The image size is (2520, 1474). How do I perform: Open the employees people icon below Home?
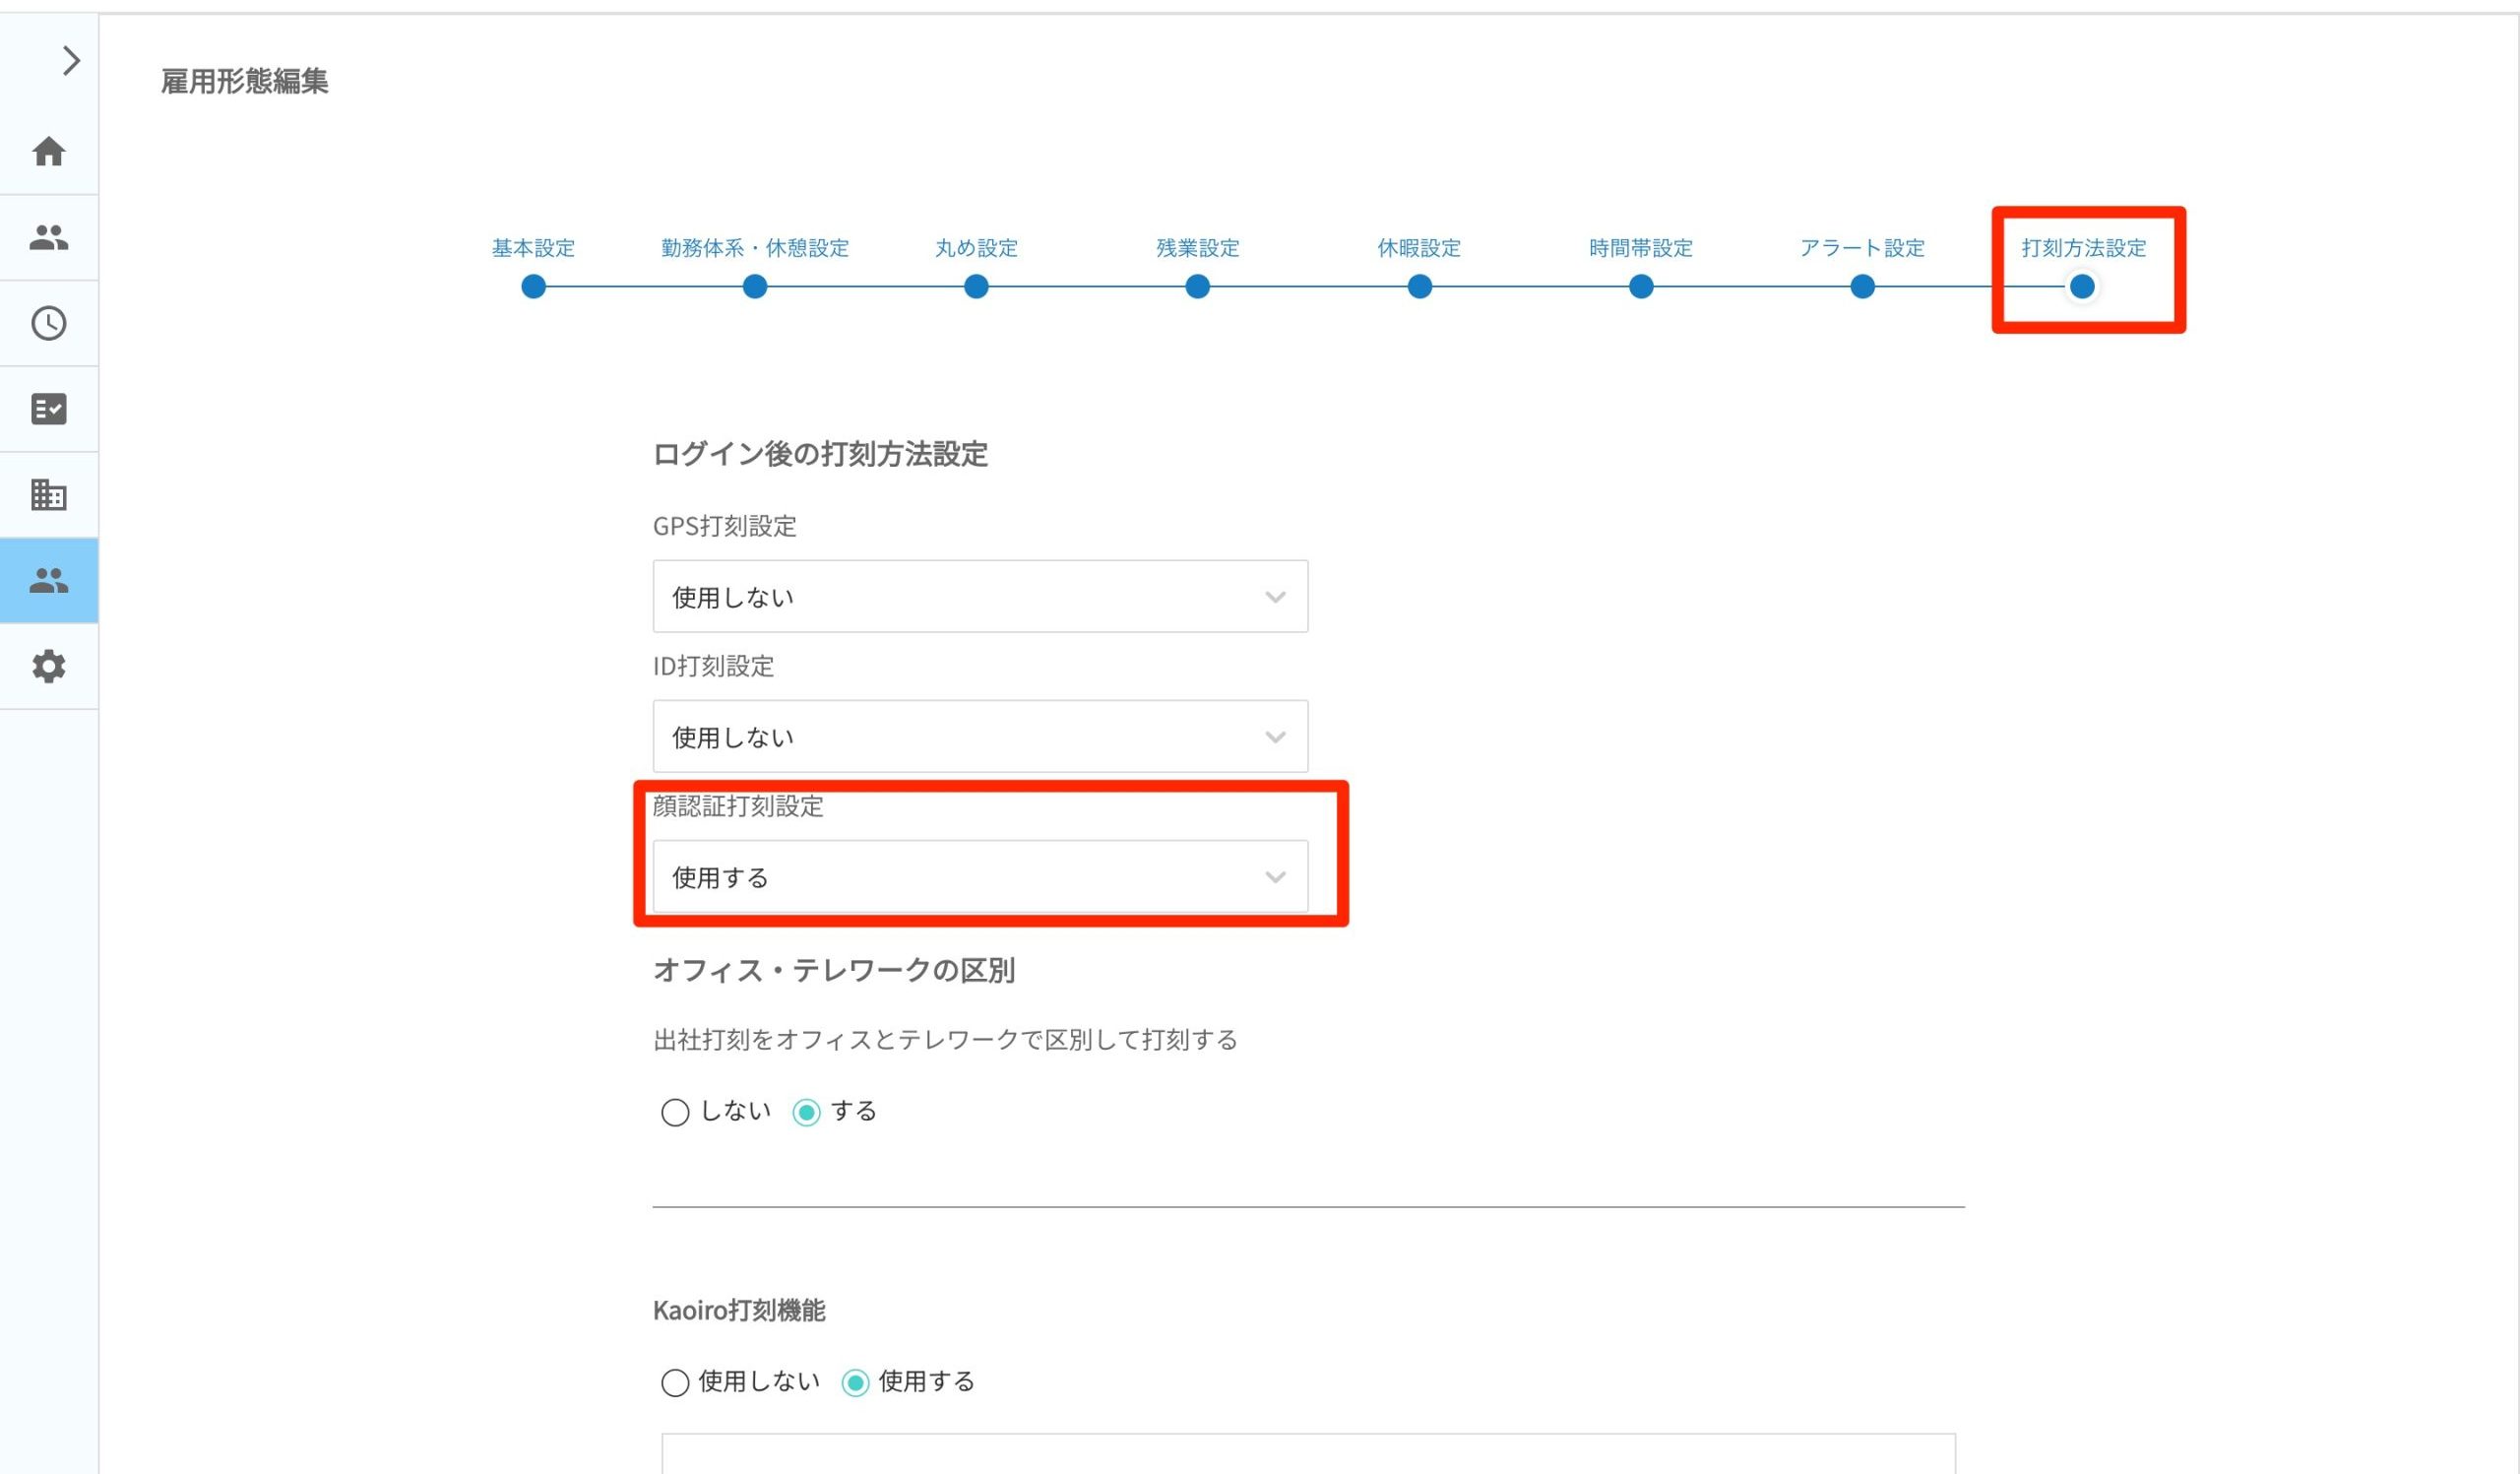[49, 238]
